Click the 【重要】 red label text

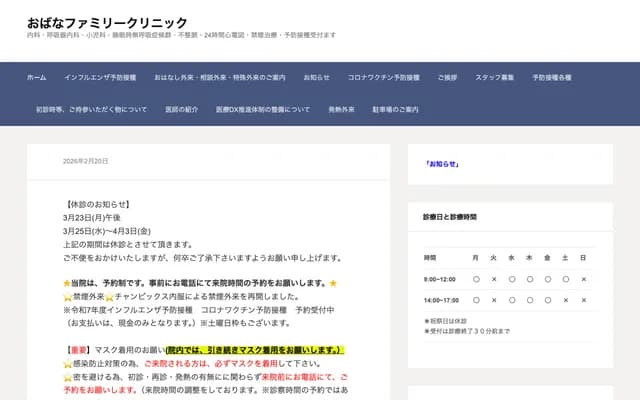pyautogui.click(x=77, y=350)
